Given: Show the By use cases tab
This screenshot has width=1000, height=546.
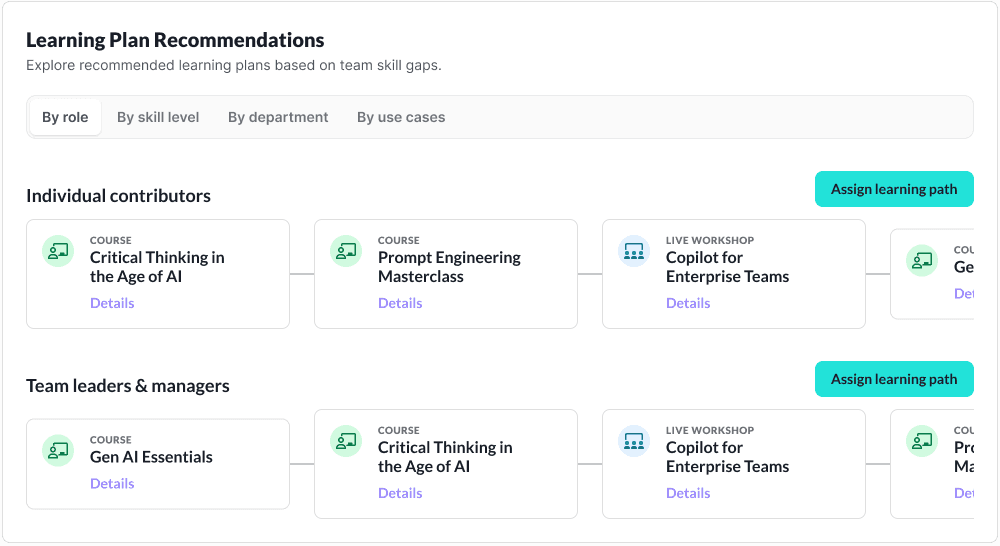Looking at the screenshot, I should click(401, 117).
